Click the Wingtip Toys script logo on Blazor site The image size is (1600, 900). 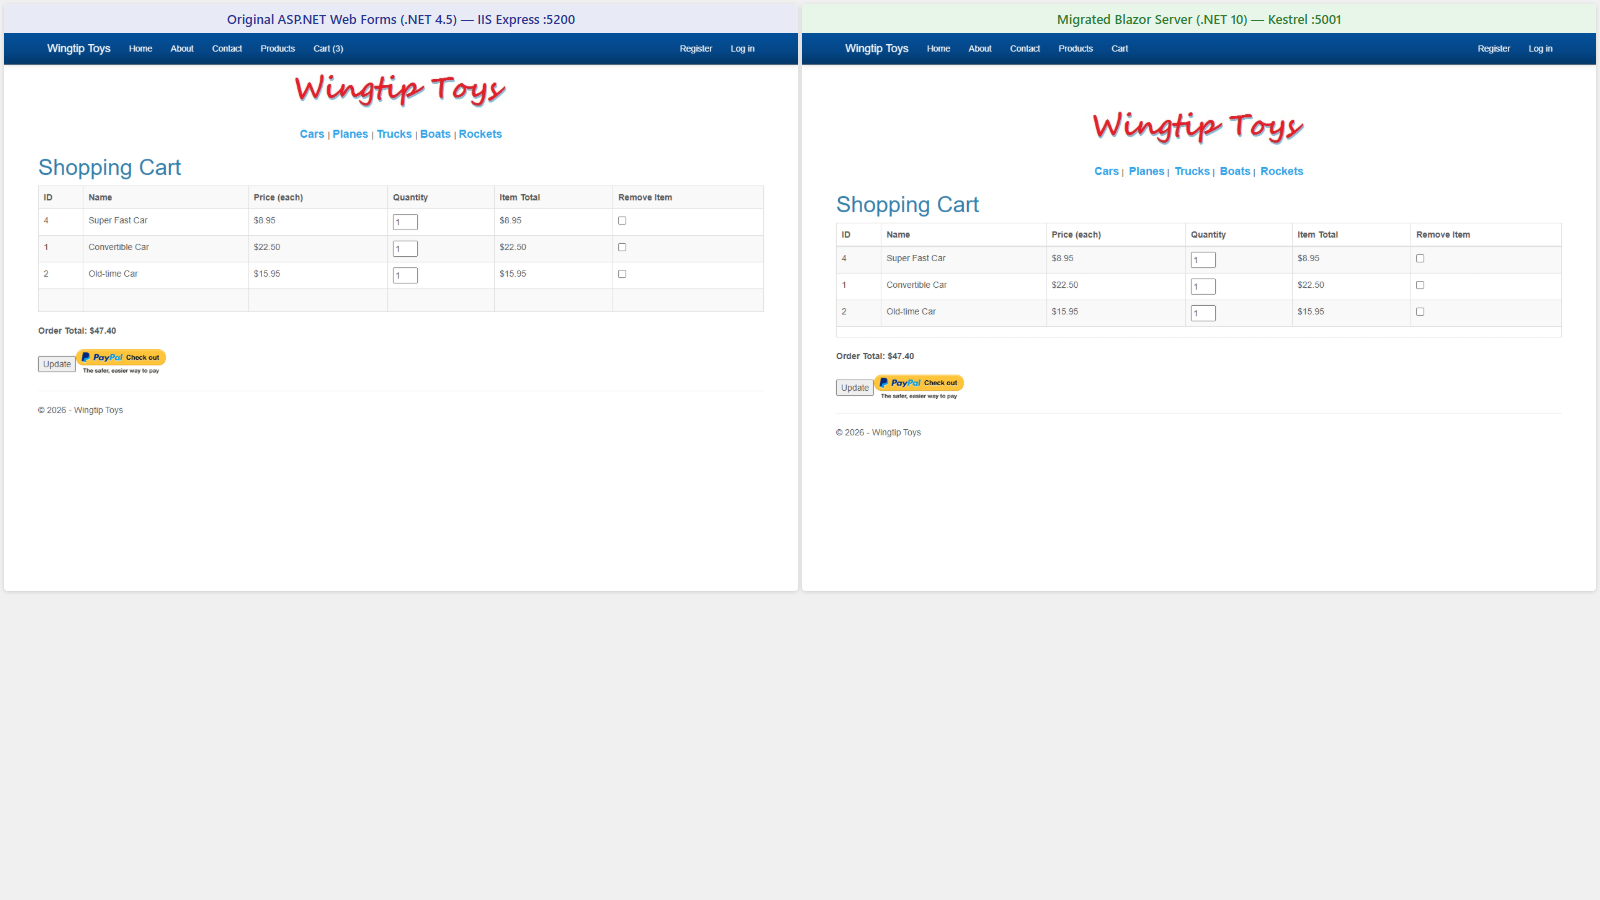pyautogui.click(x=1197, y=127)
